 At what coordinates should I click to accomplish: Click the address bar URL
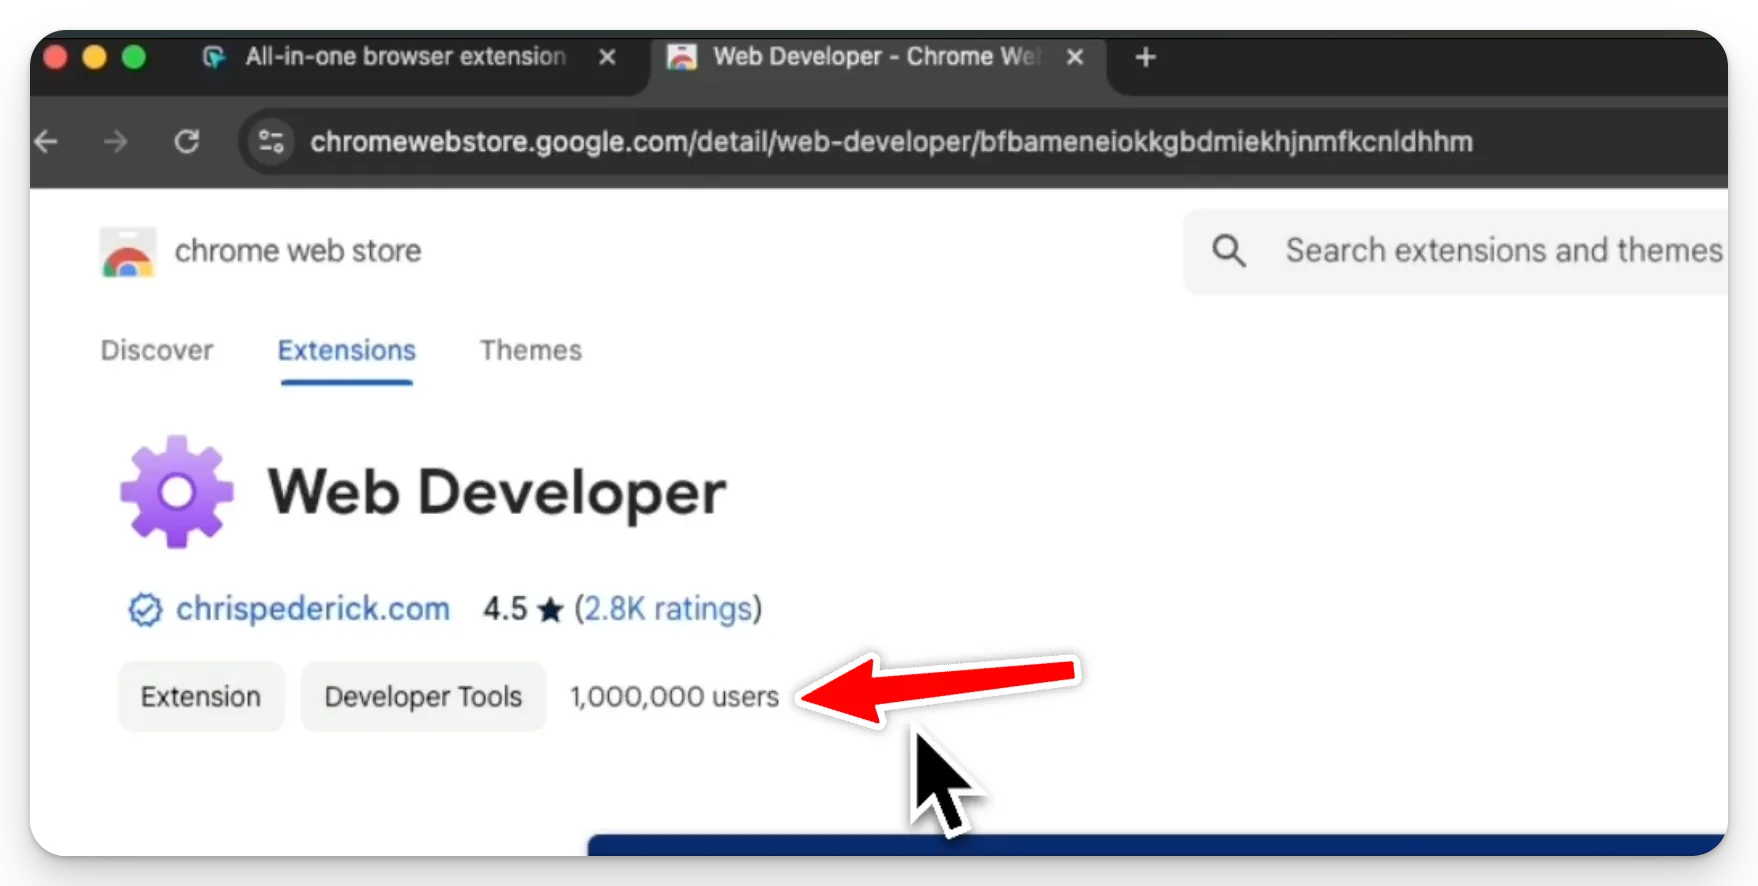891,142
